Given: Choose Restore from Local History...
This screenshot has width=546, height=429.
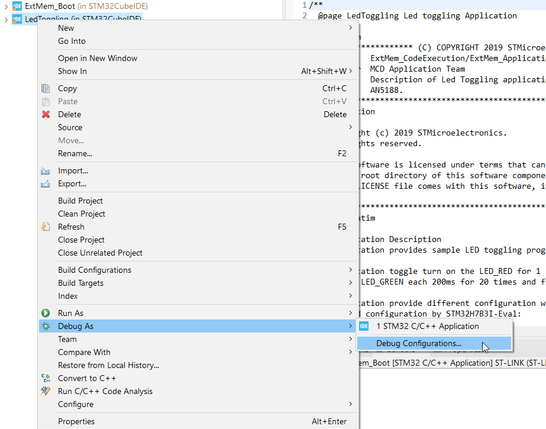Looking at the screenshot, I should click(198, 365).
